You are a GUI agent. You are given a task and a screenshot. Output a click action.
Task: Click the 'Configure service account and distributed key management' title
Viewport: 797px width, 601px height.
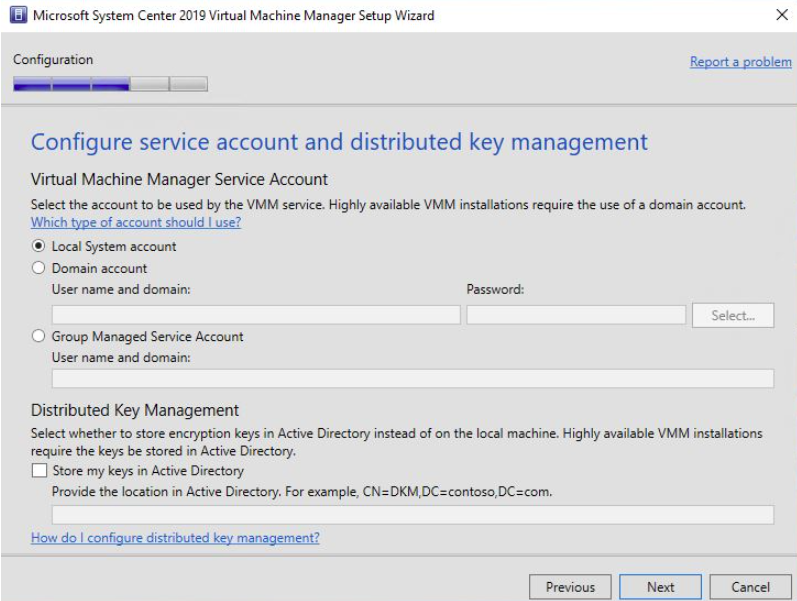(x=339, y=142)
